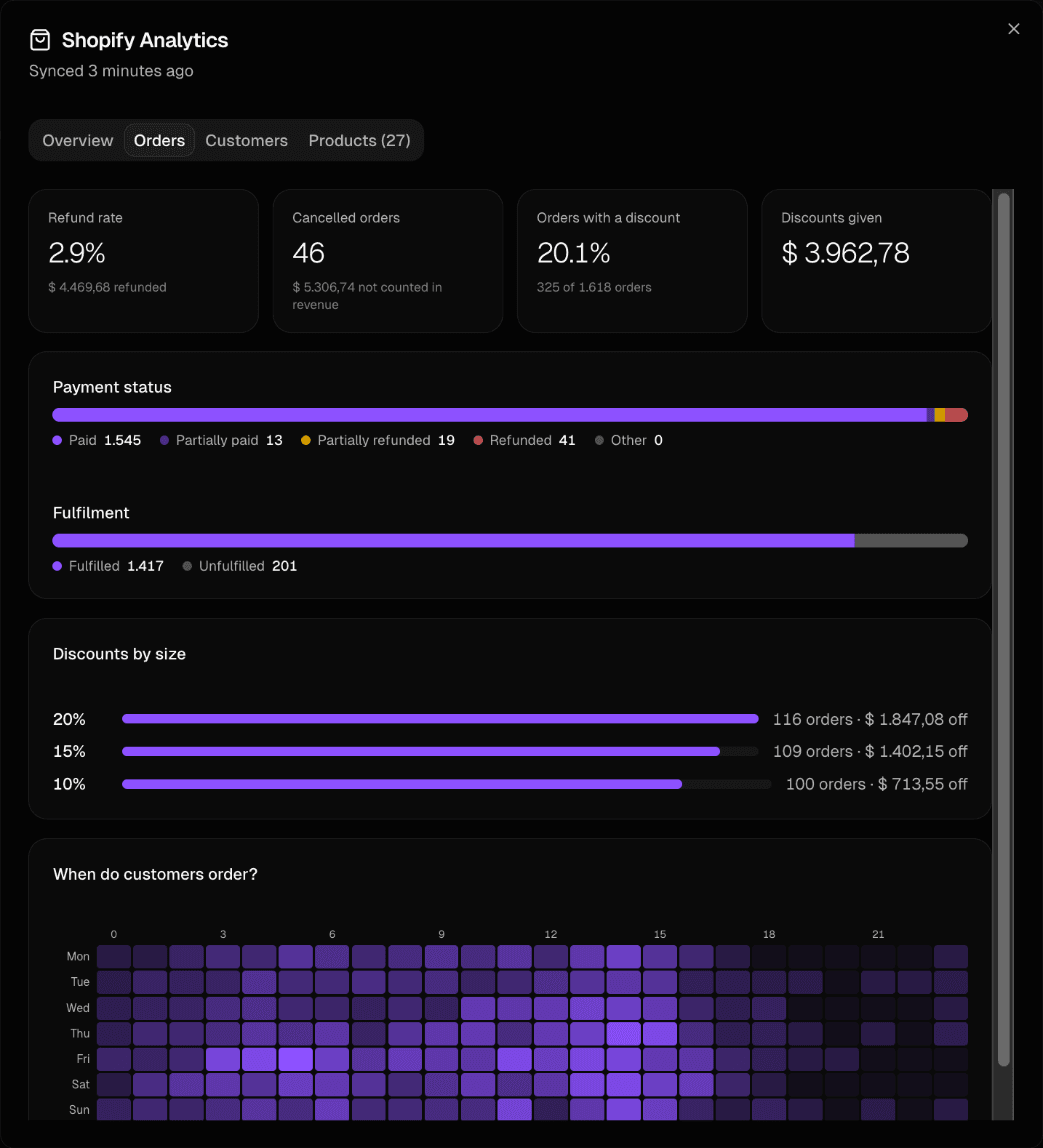Click '116 orders · $ 1.847,08 off'

point(870,720)
